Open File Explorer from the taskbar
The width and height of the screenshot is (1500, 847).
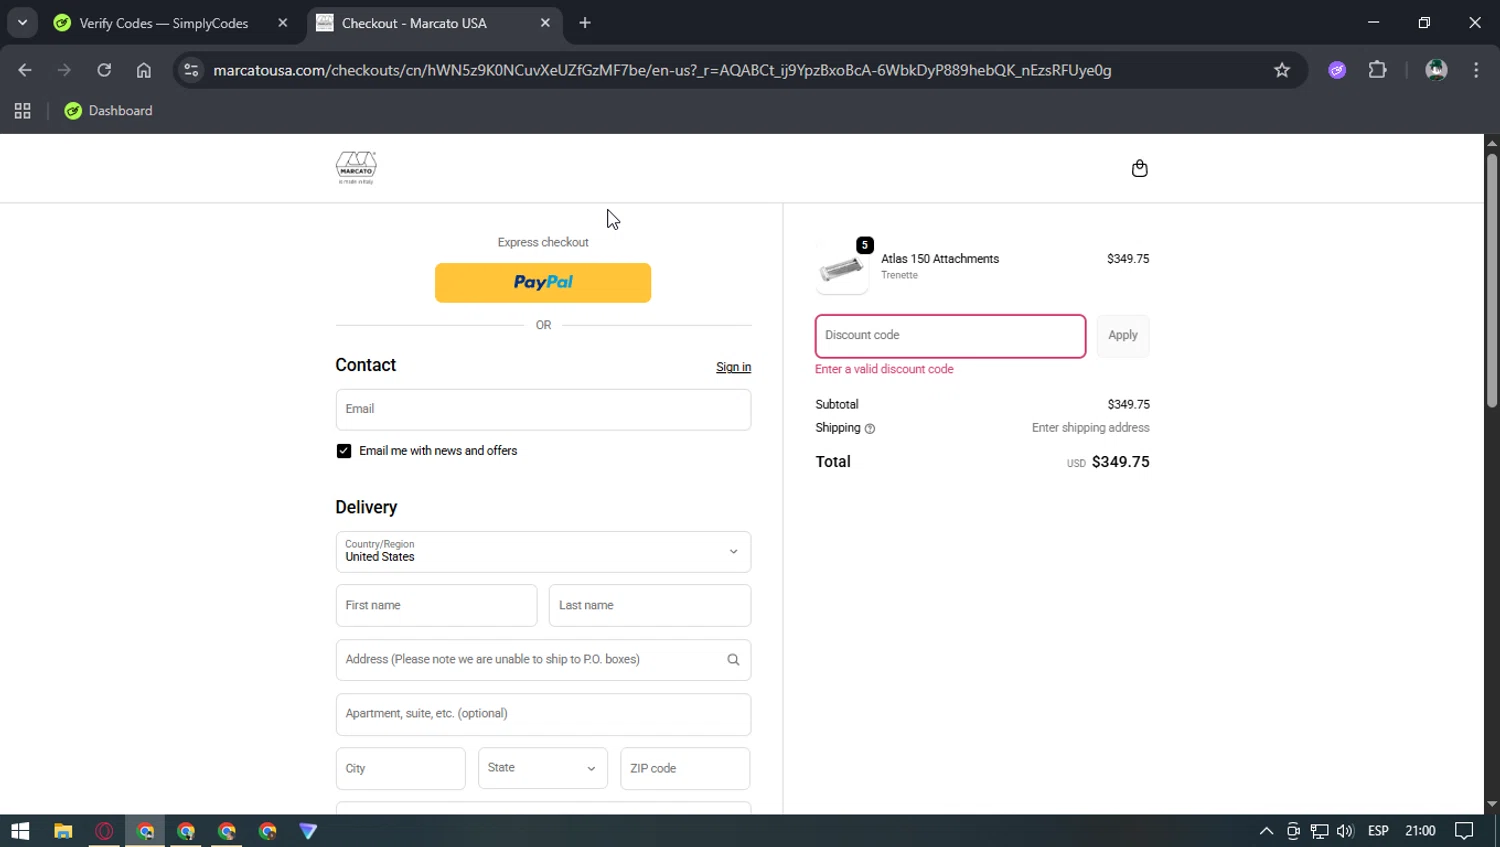tap(63, 831)
